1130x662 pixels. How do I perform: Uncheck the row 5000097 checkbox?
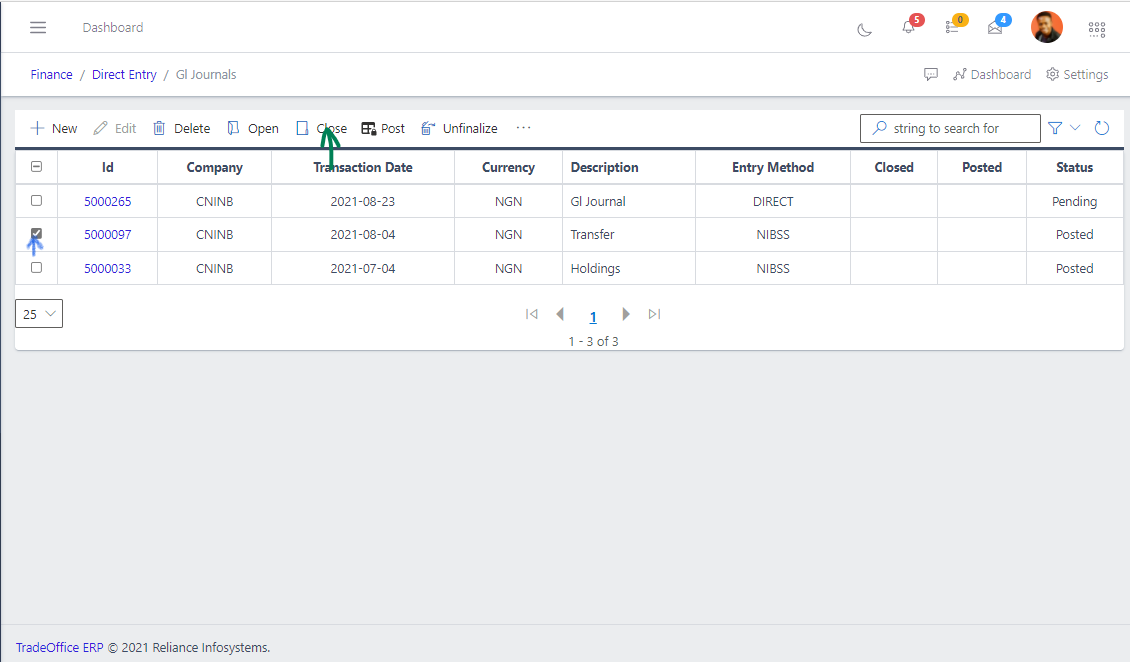tap(37, 234)
